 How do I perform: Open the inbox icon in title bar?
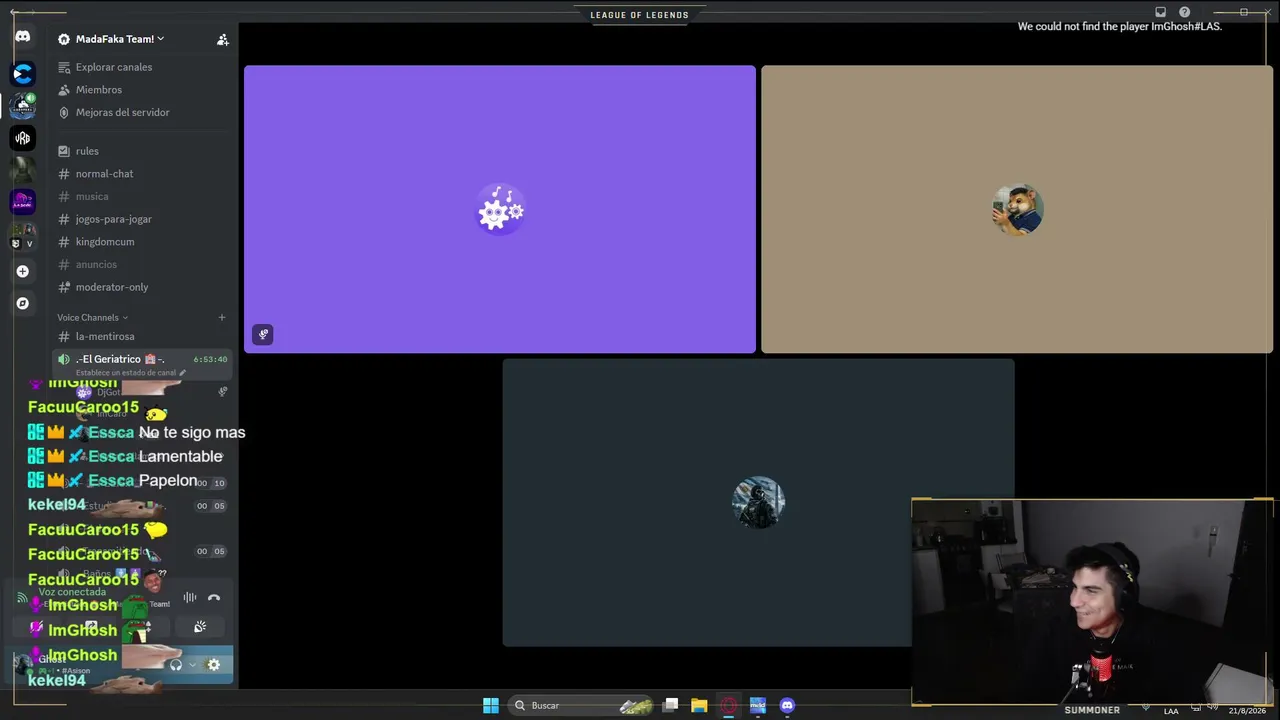pyautogui.click(x=1160, y=12)
